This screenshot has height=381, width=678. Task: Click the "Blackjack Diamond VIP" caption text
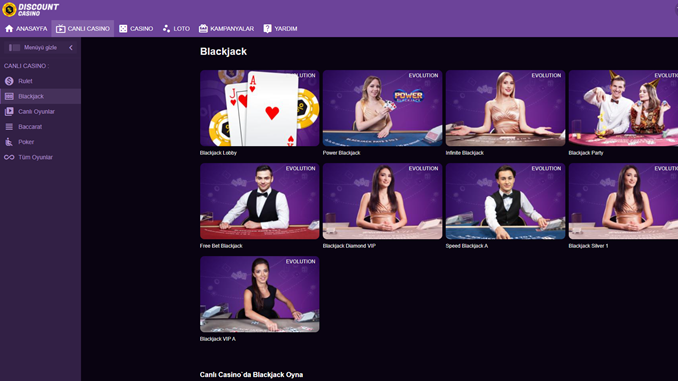349,246
